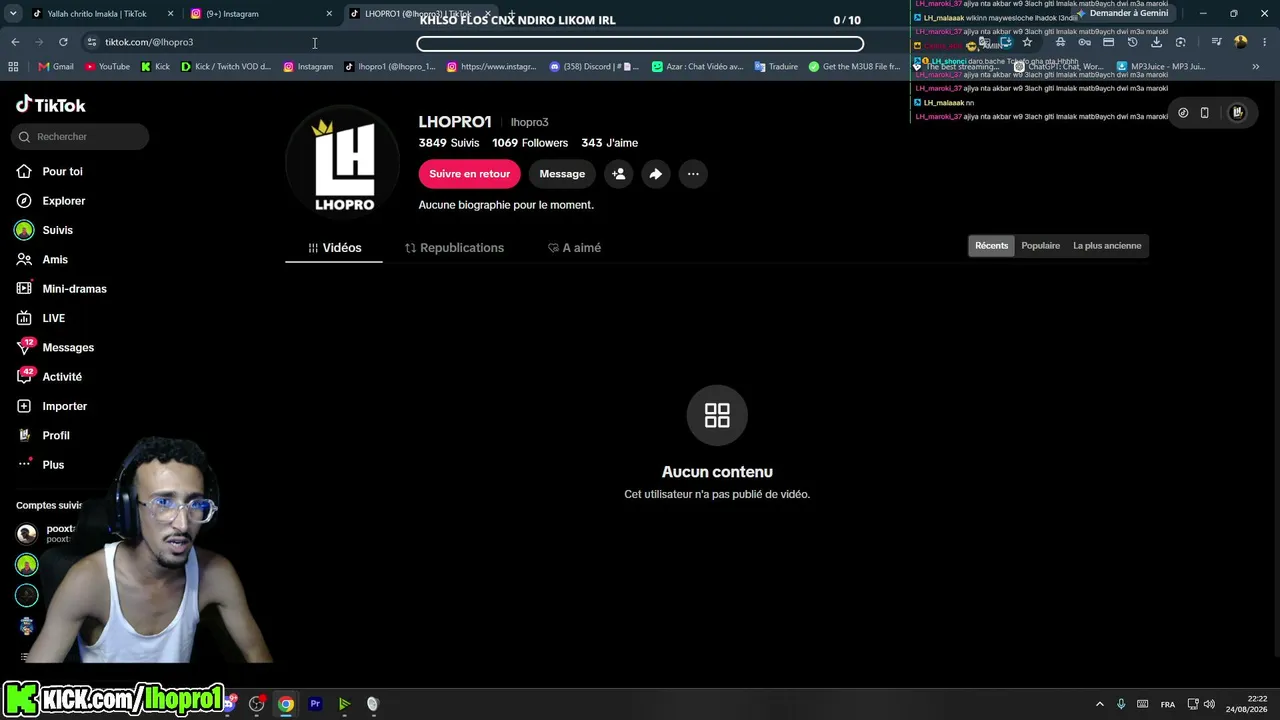
Task: Open the Suivis sidebar item
Action: pyautogui.click(x=45, y=230)
